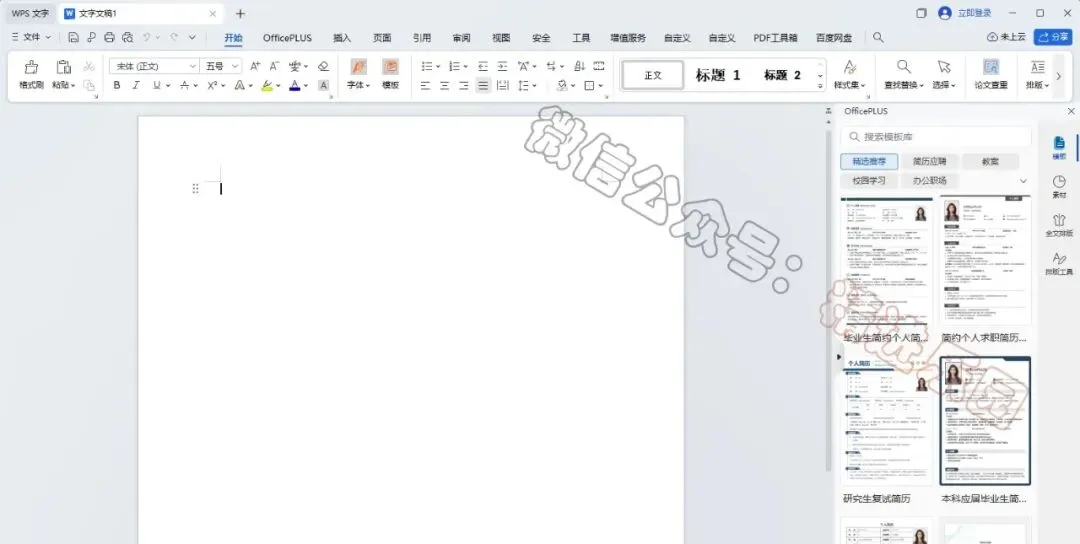Open the 研究生复试简历 template thumbnail
The image size is (1080, 544).
(x=887, y=421)
